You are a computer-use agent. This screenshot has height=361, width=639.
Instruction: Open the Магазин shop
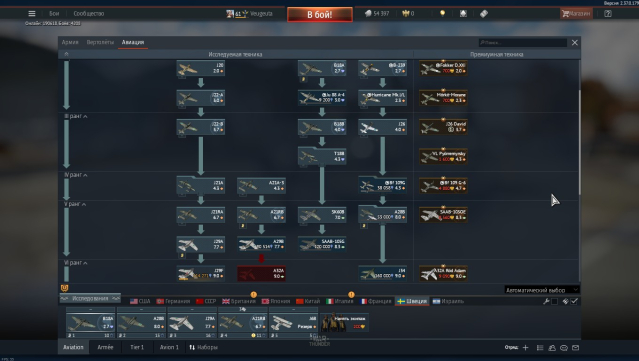click(x=576, y=13)
